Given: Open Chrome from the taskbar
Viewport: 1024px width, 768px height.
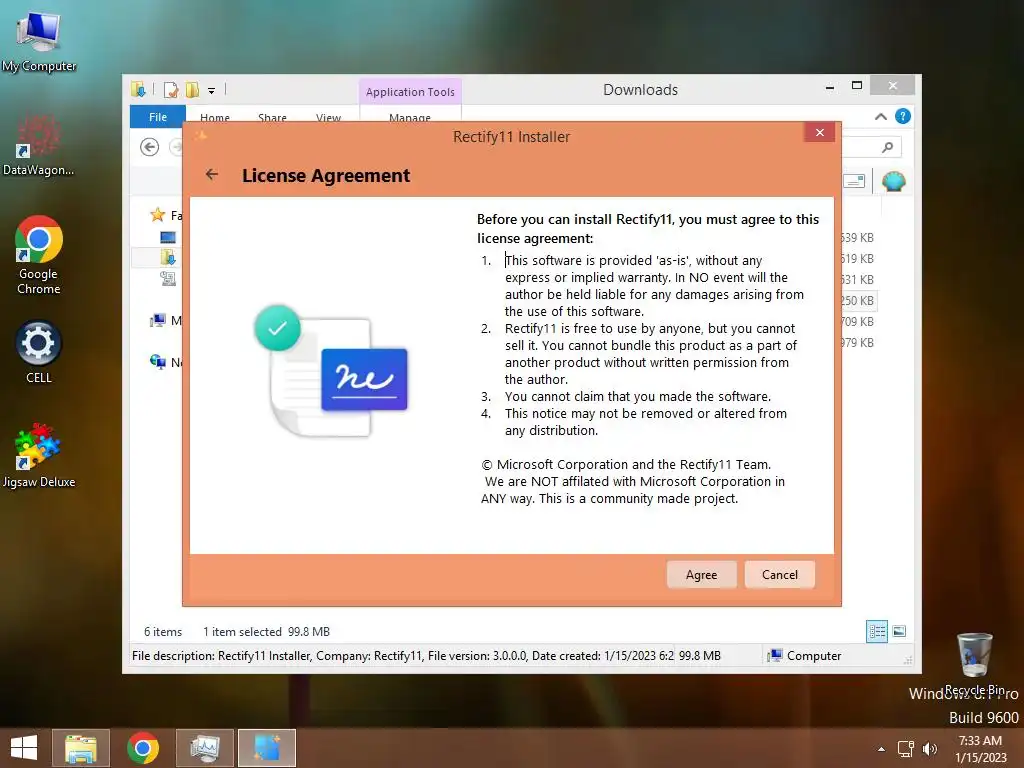Looking at the screenshot, I should 143,748.
